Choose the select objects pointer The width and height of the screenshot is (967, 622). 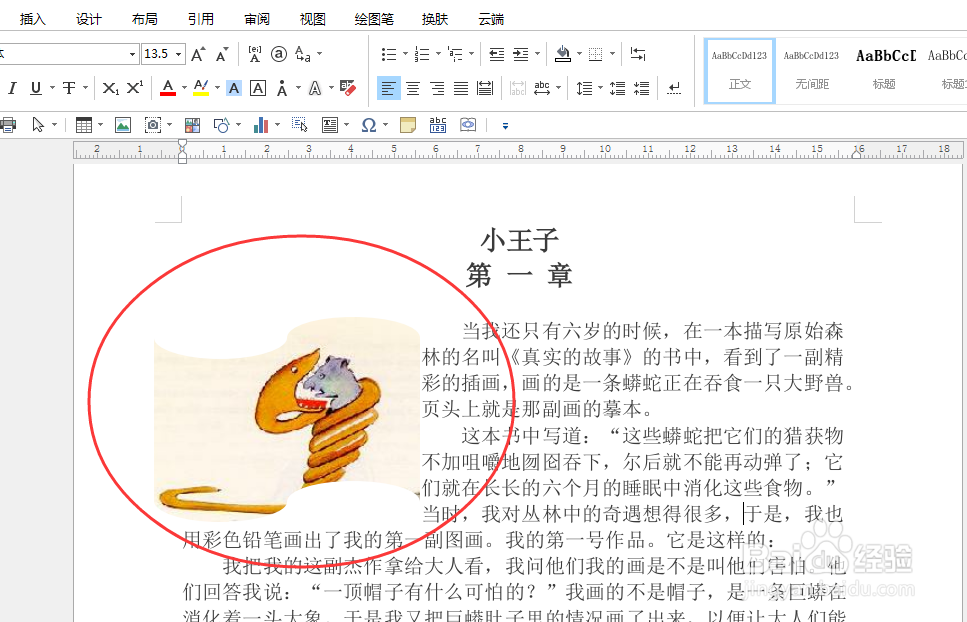(x=38, y=125)
